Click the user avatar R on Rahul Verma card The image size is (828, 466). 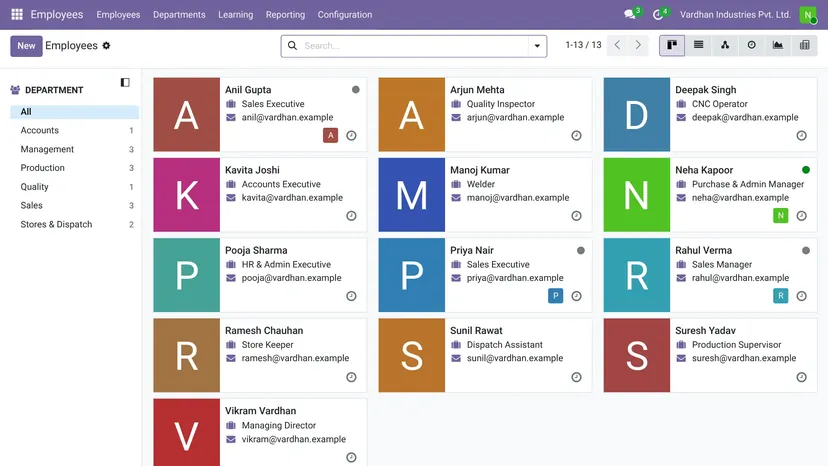(780, 296)
